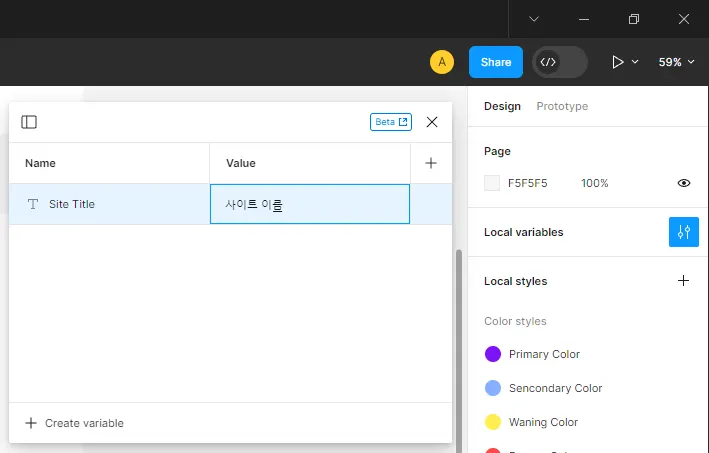Expand the zoom level 59% dropdown

[676, 62]
